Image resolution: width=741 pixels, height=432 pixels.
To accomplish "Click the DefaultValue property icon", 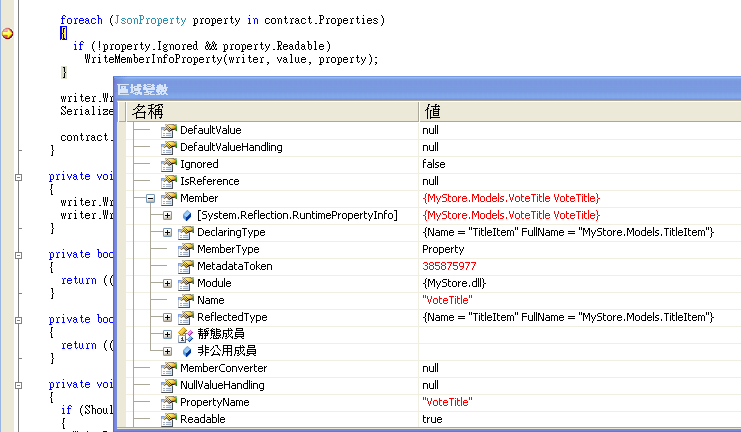I will coord(169,130).
